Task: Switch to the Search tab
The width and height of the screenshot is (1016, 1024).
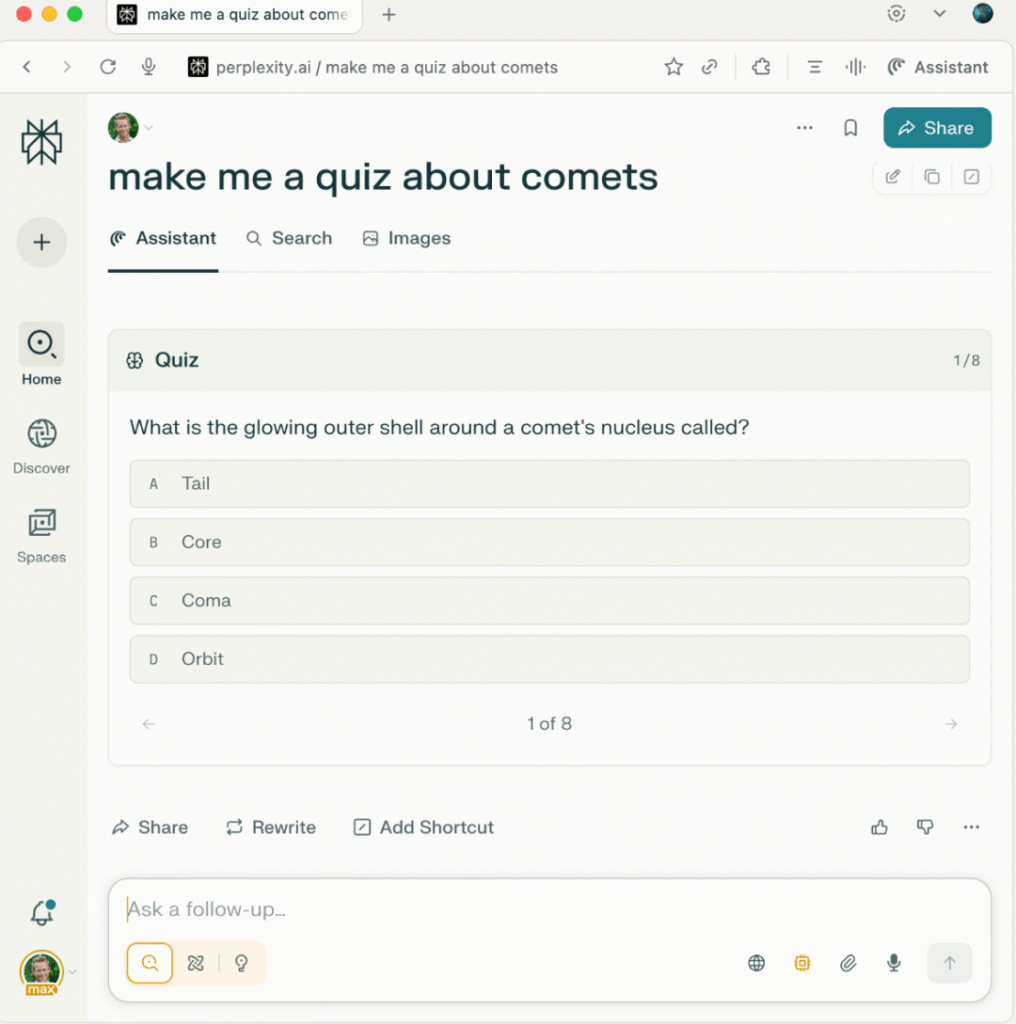Action: [289, 238]
